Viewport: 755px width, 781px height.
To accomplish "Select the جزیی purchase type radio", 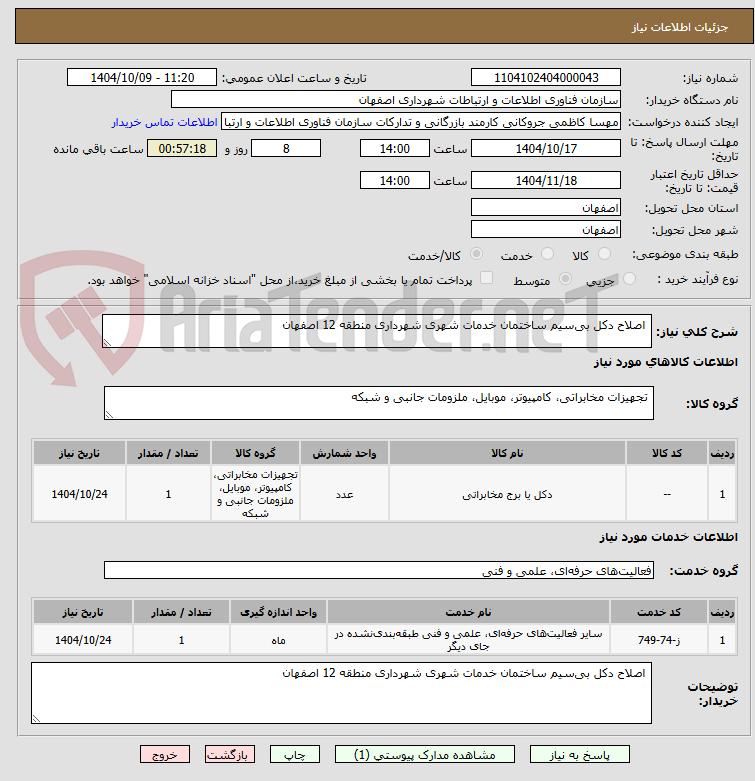I will tap(629, 279).
